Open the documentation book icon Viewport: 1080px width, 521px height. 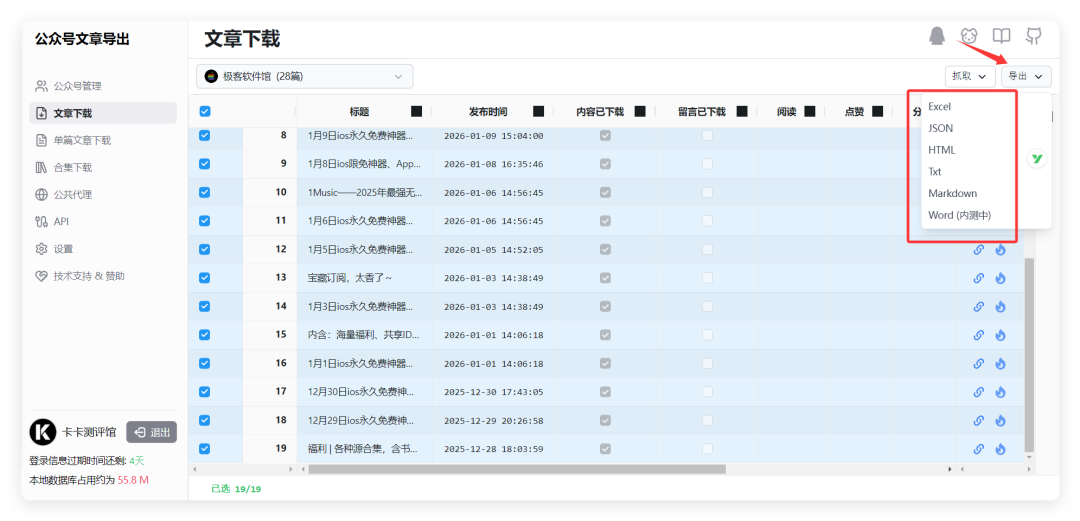pos(1001,36)
